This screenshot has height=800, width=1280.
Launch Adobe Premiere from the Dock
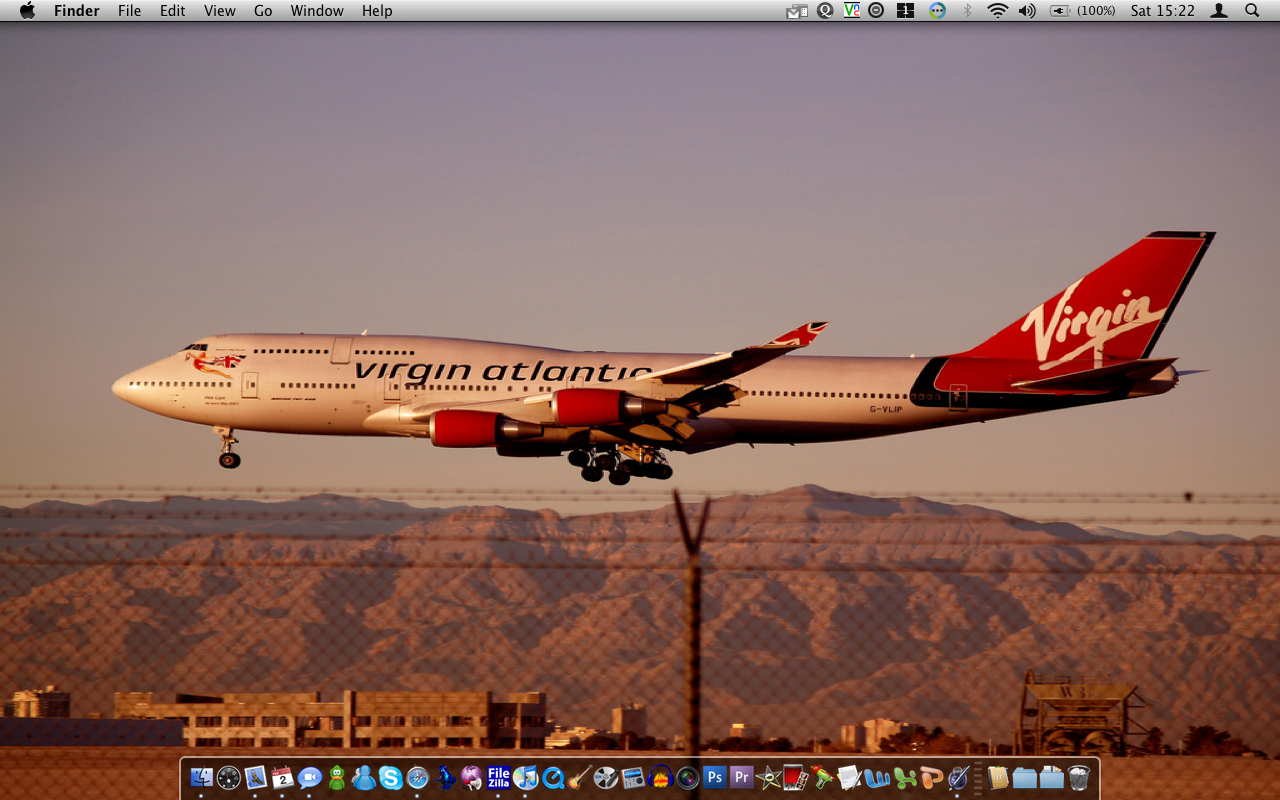pyautogui.click(x=741, y=777)
